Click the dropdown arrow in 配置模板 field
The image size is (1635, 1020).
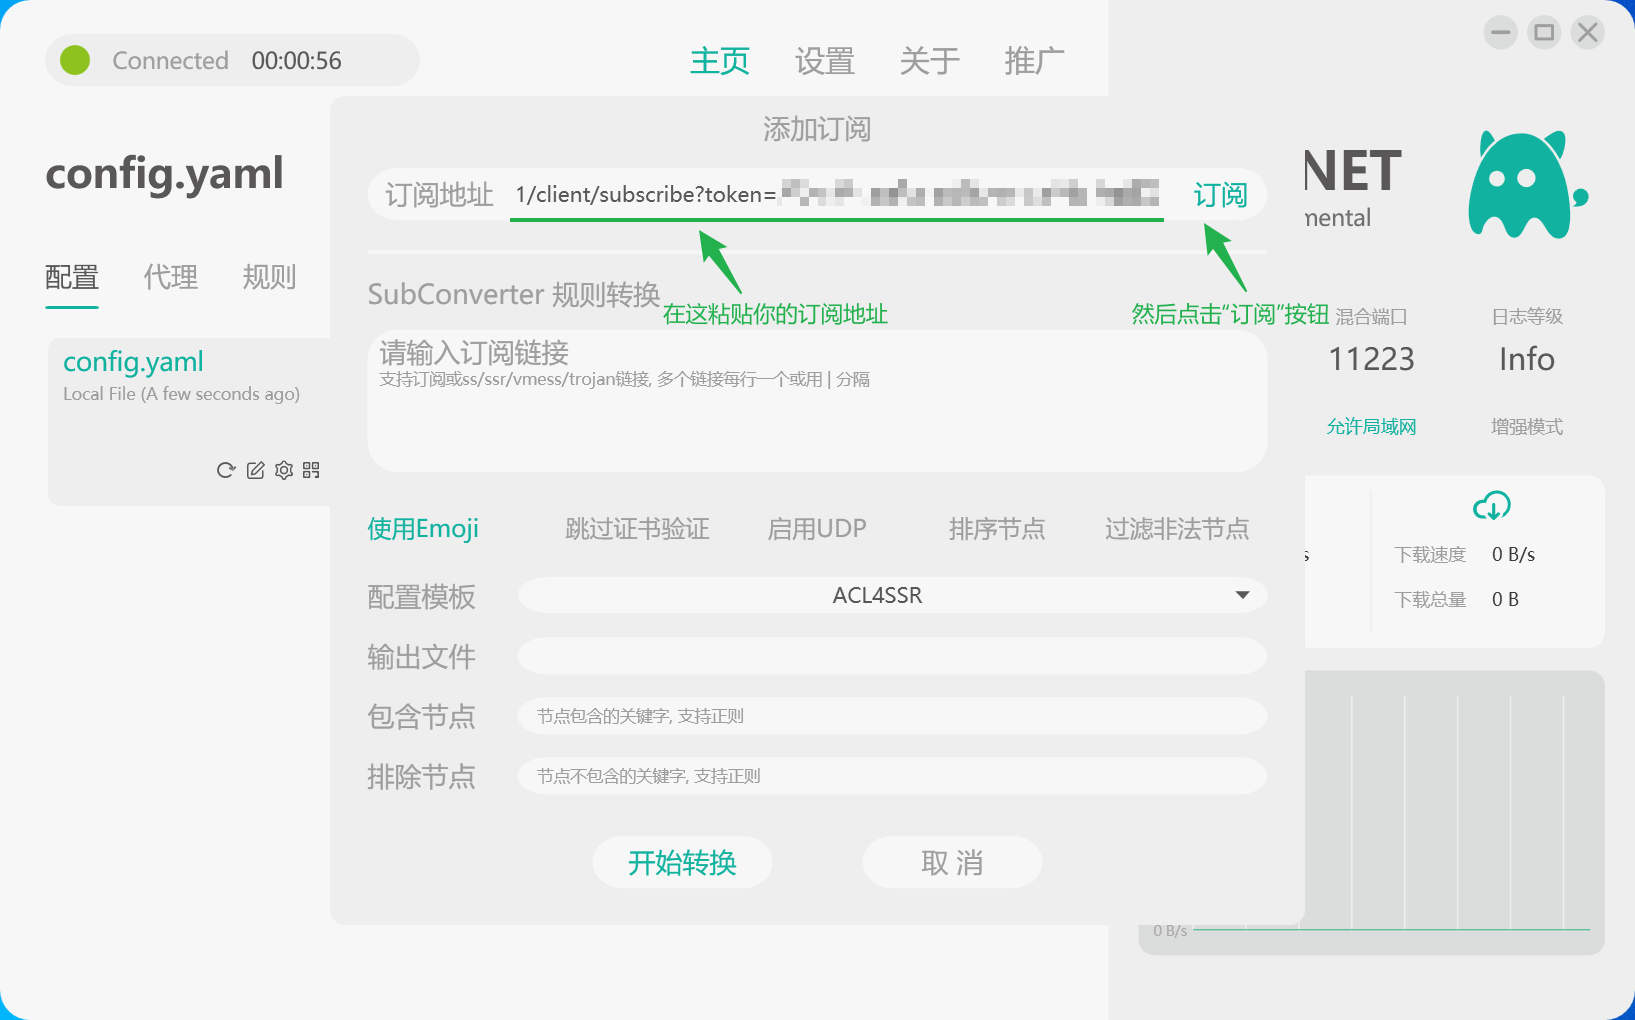tap(1242, 596)
